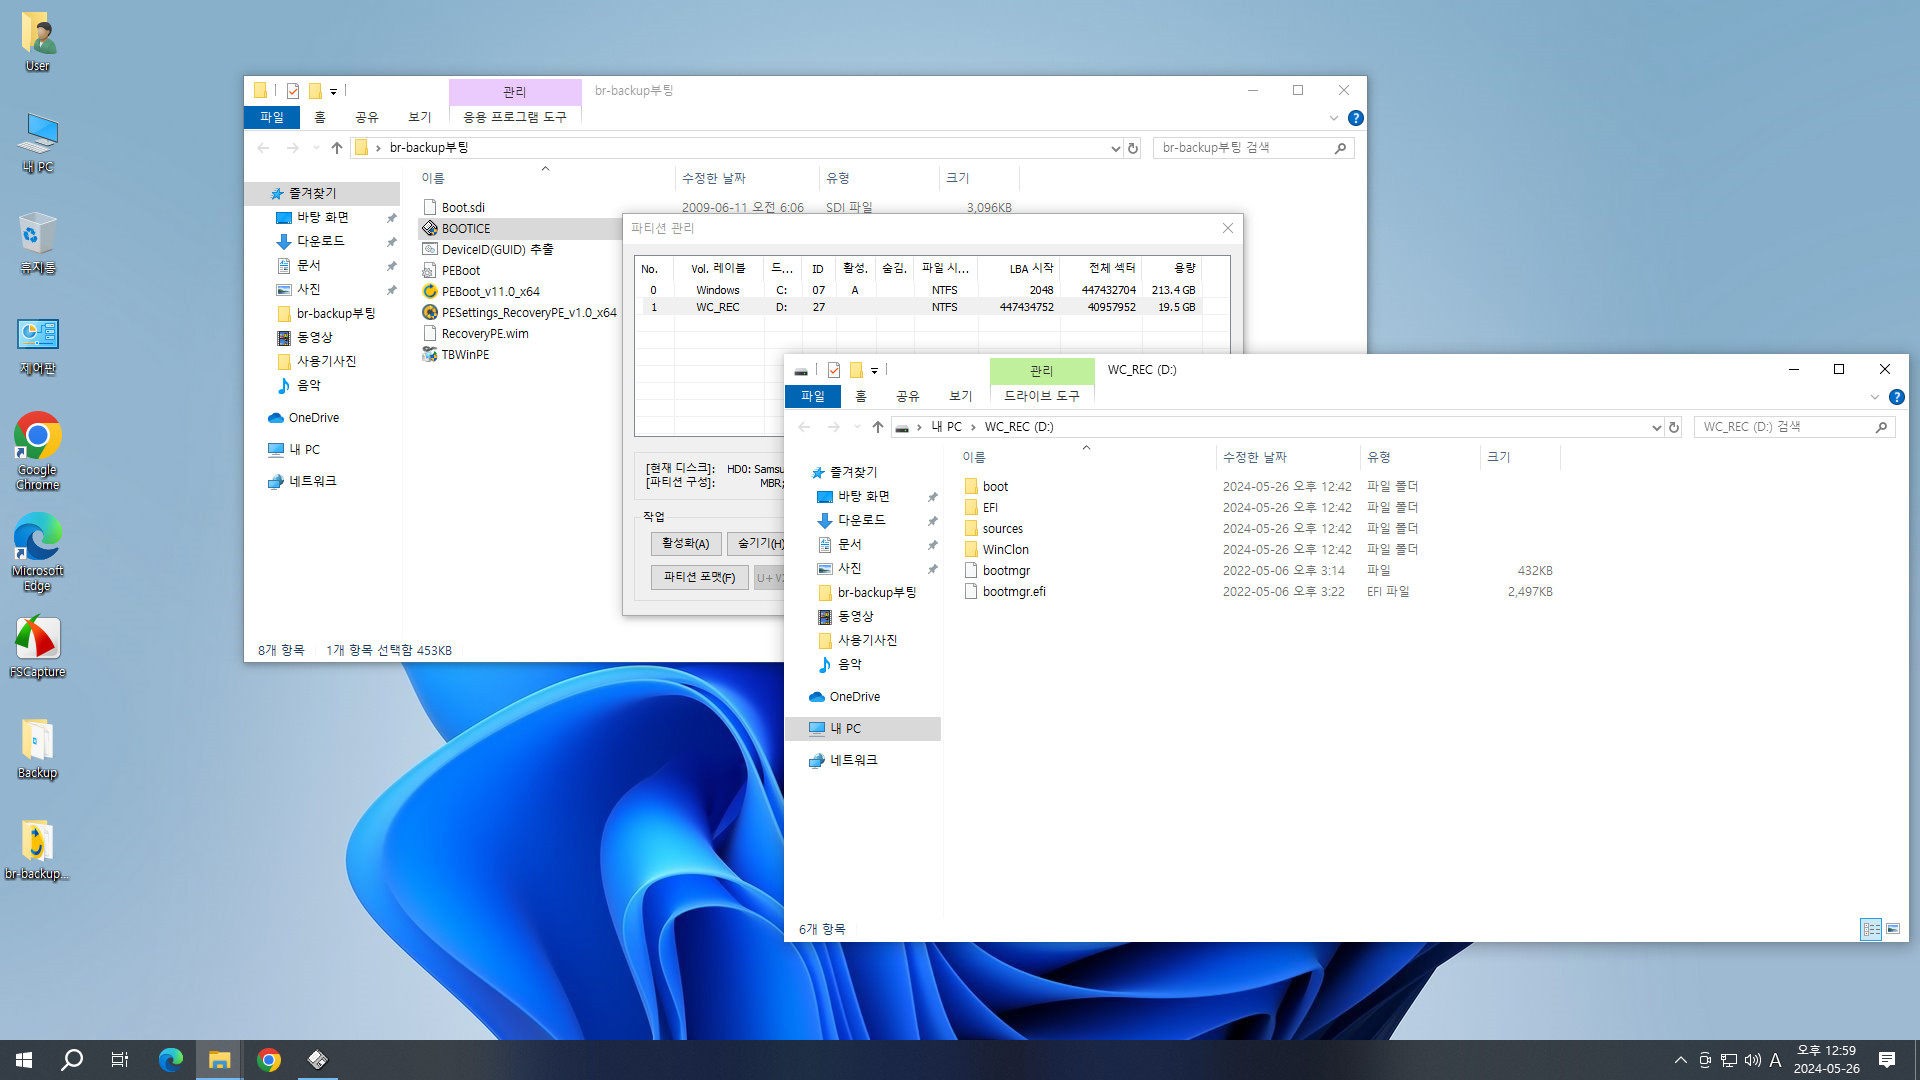This screenshot has width=1920, height=1080.
Task: Expand the WC_REC address bar history dropdown
Action: tap(1656, 427)
